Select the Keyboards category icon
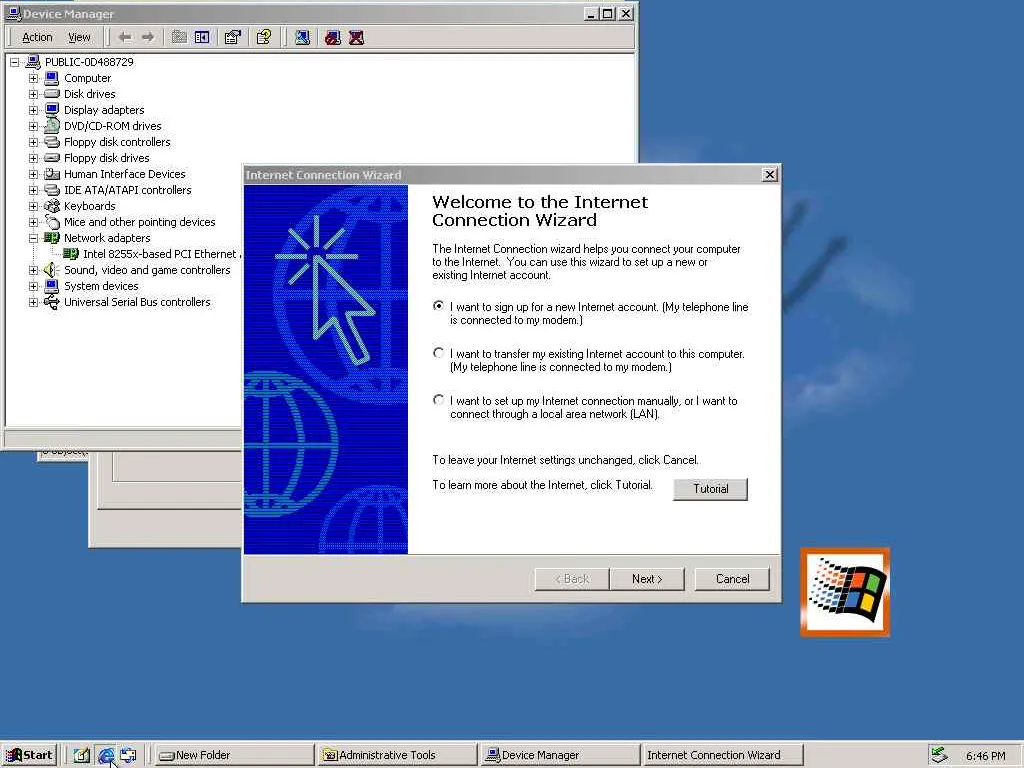 tap(52, 206)
